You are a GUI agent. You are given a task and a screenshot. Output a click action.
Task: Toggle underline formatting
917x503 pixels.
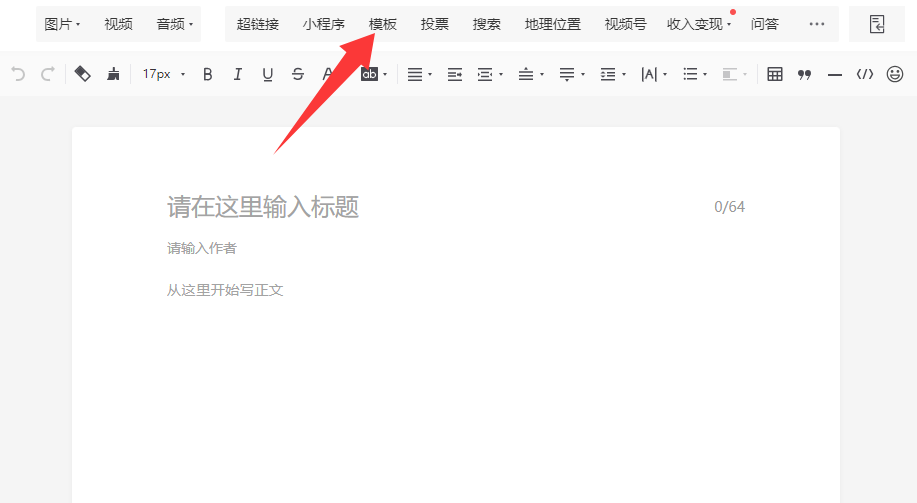pyautogui.click(x=268, y=74)
